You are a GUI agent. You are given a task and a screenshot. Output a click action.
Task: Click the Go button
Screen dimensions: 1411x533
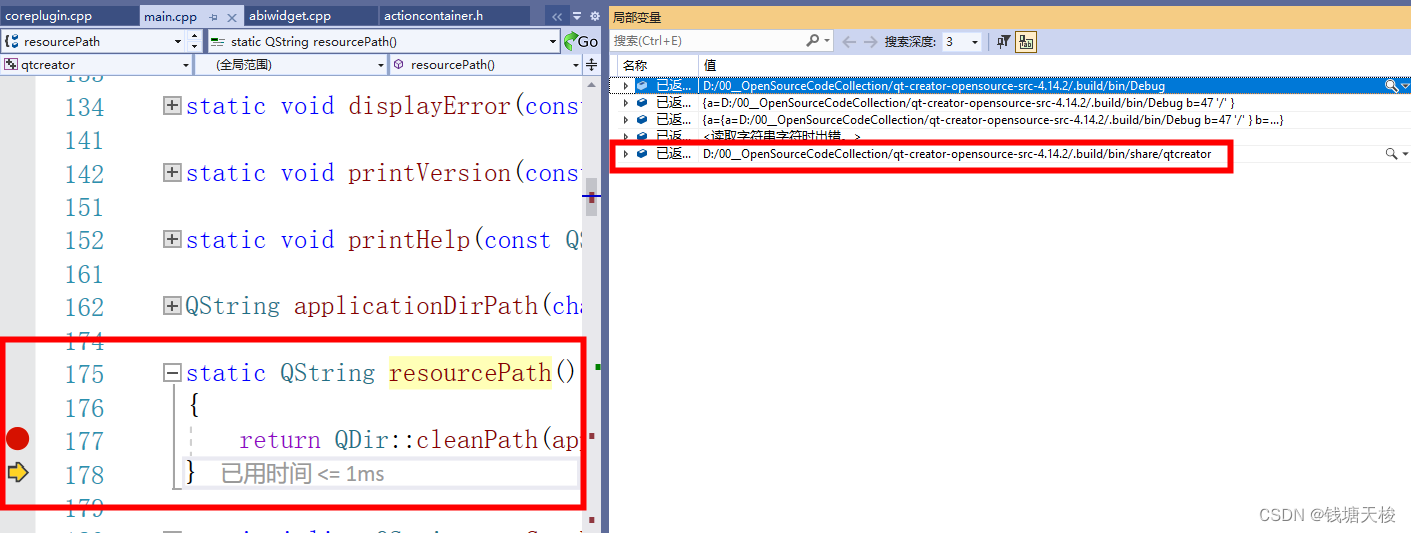581,41
